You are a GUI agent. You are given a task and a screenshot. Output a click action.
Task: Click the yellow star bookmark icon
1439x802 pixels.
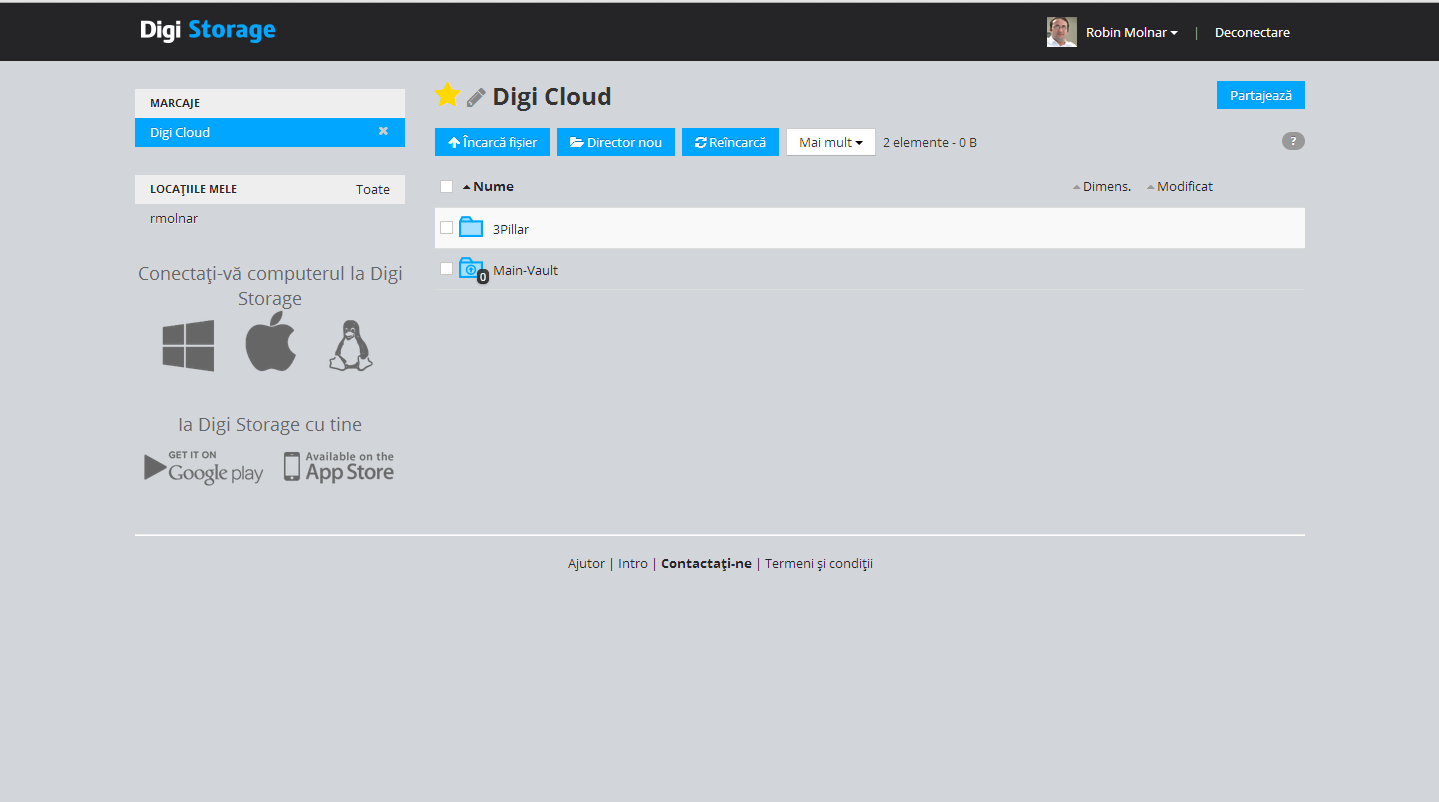click(x=447, y=95)
